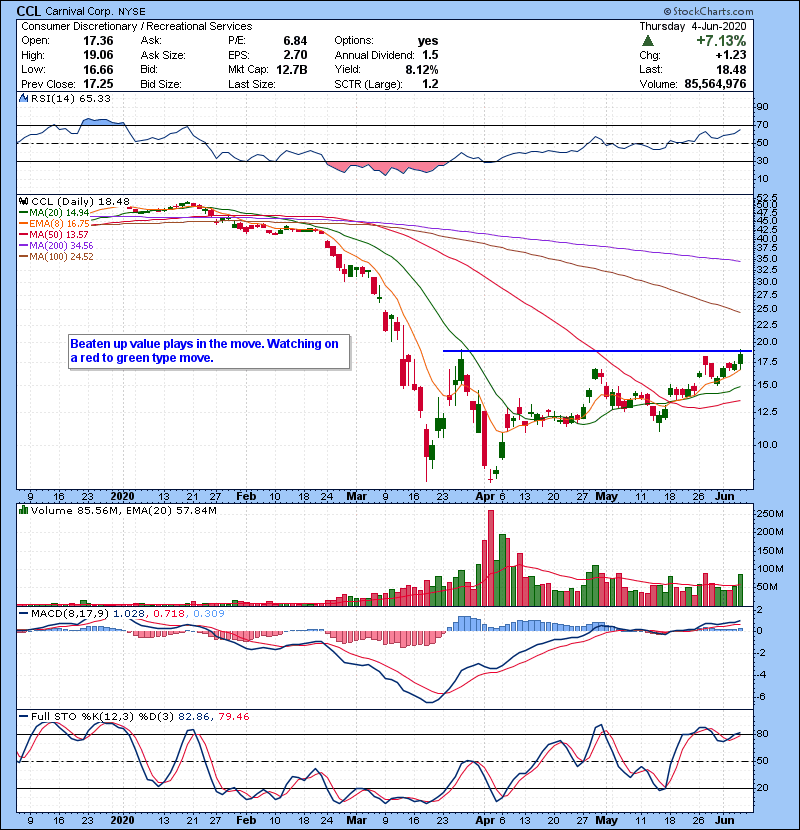
Task: Click the SCTR (Large) value 1.2
Action: point(430,84)
